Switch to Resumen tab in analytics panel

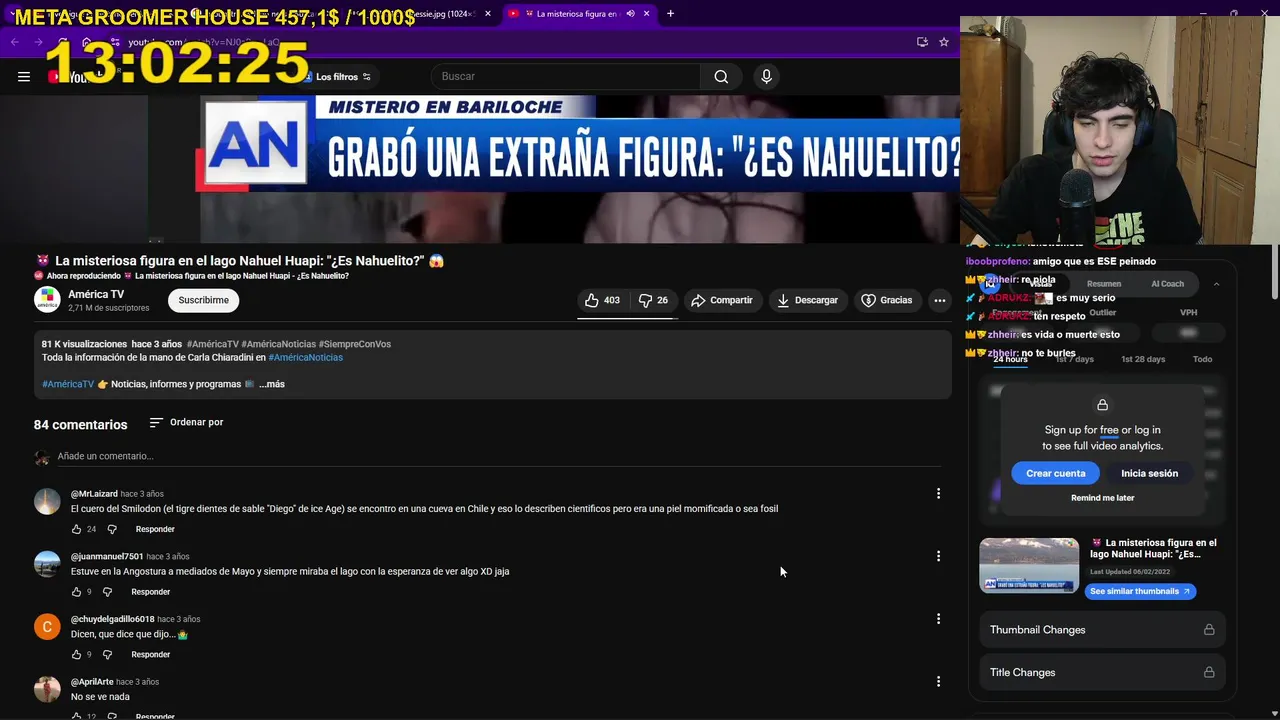pyautogui.click(x=1104, y=284)
